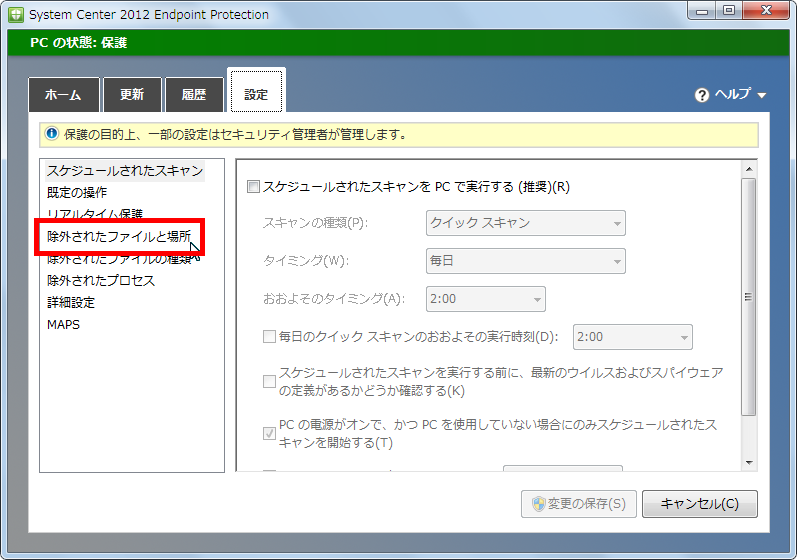Image resolution: width=797 pixels, height=560 pixels.
Task: Click the おおよそのタイミング(A): label
Action: coord(333,299)
